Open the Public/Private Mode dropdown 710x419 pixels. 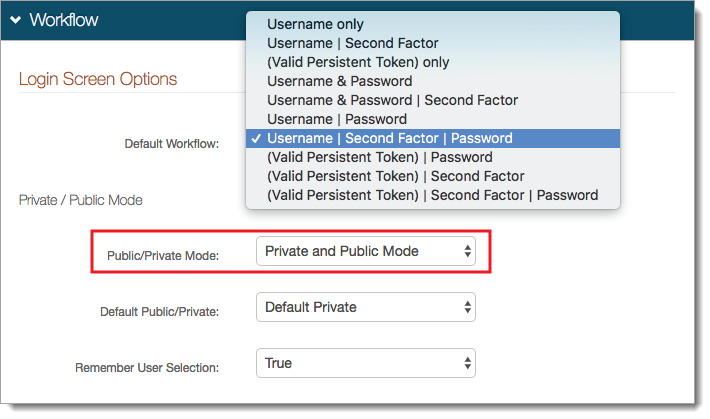pos(366,252)
